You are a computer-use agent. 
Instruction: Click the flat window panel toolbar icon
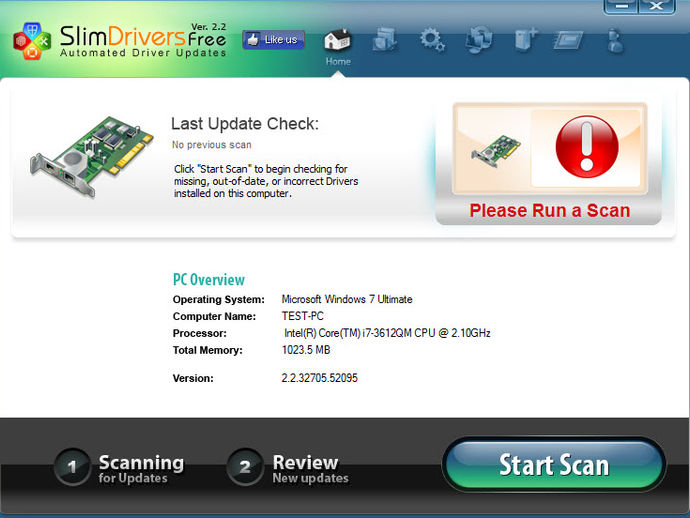(x=568, y=40)
